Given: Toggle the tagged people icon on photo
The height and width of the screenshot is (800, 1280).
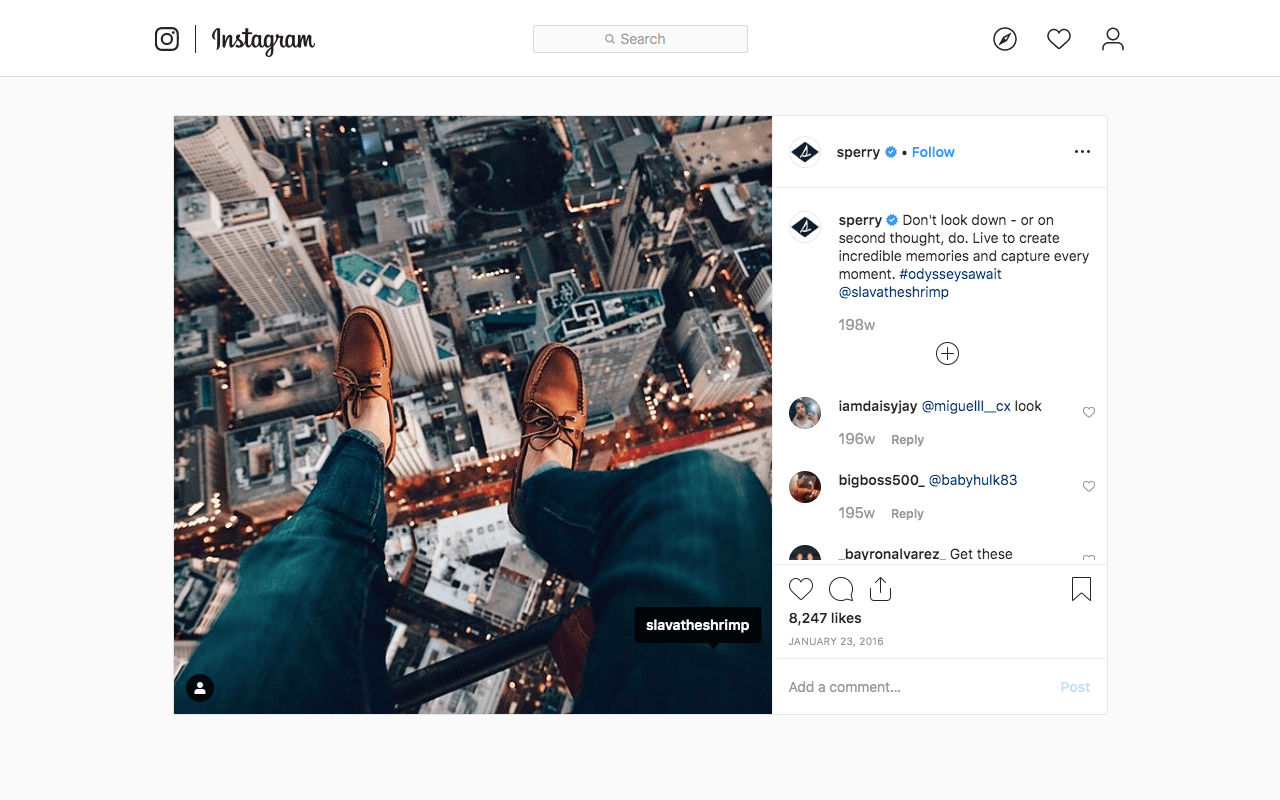Looking at the screenshot, I should pyautogui.click(x=200, y=687).
